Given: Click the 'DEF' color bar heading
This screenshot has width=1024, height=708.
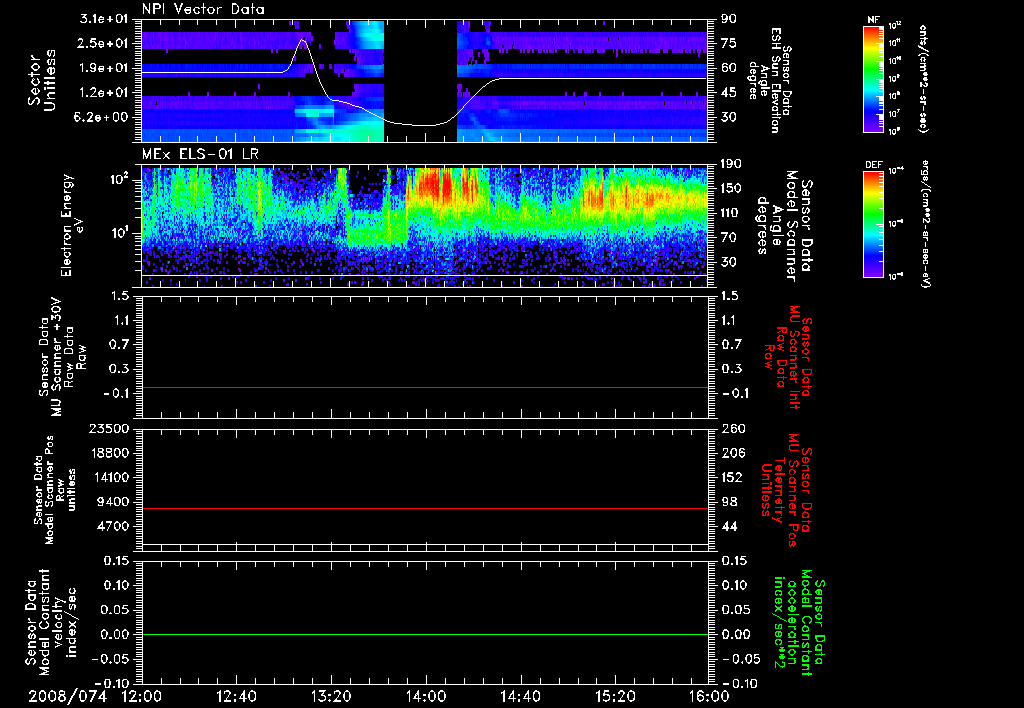Looking at the screenshot, I should pyautogui.click(x=874, y=165).
